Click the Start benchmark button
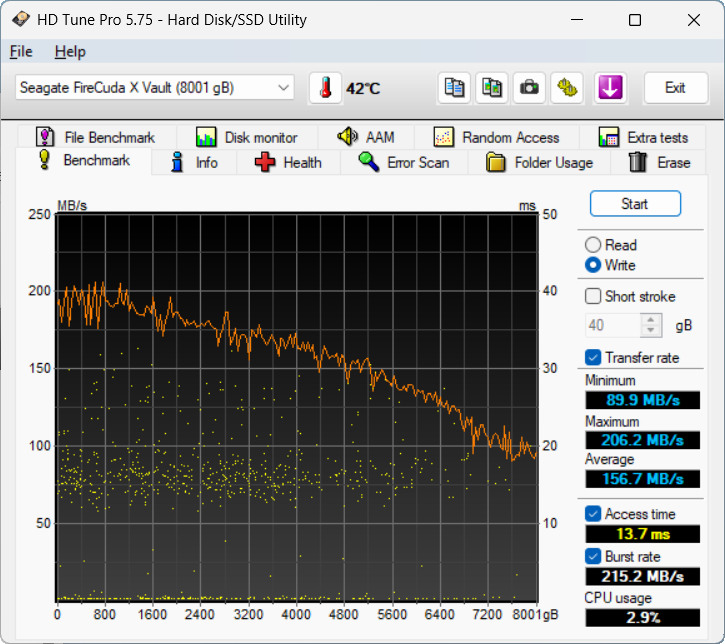The height and width of the screenshot is (644, 725). pos(635,203)
